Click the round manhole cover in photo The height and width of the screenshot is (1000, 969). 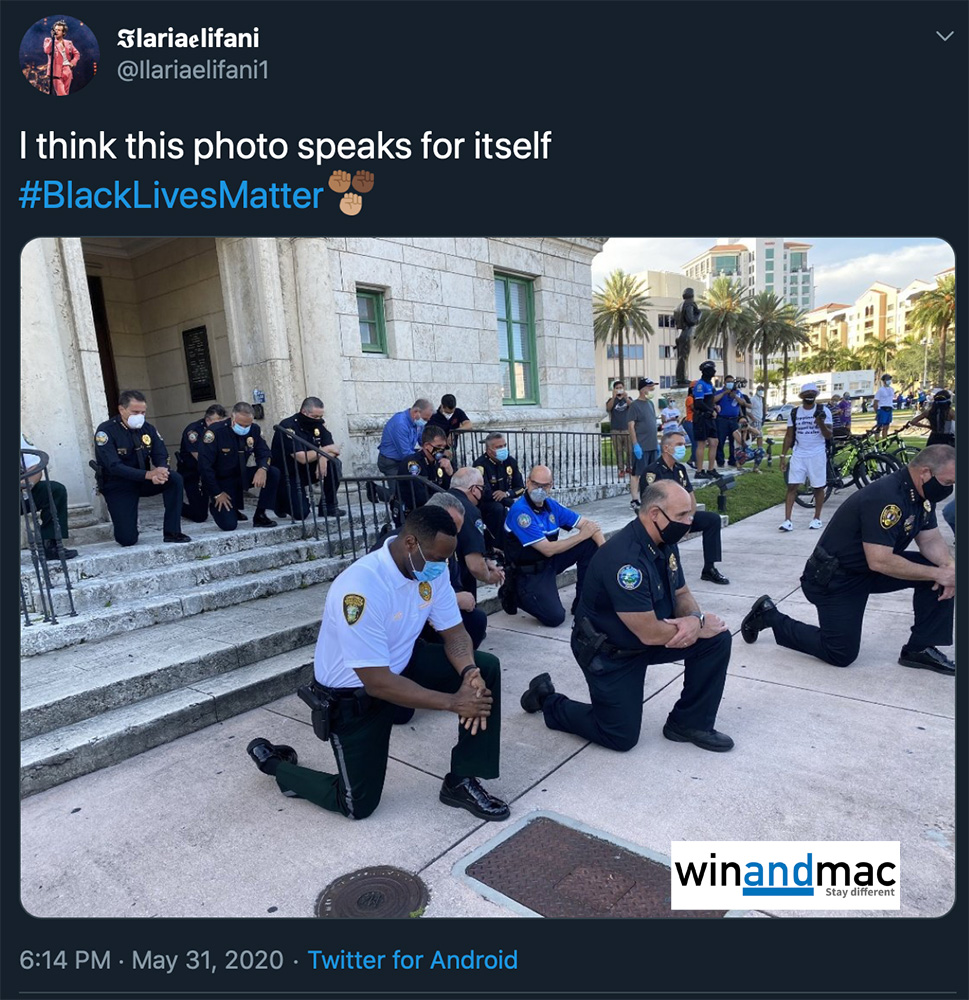[x=372, y=892]
